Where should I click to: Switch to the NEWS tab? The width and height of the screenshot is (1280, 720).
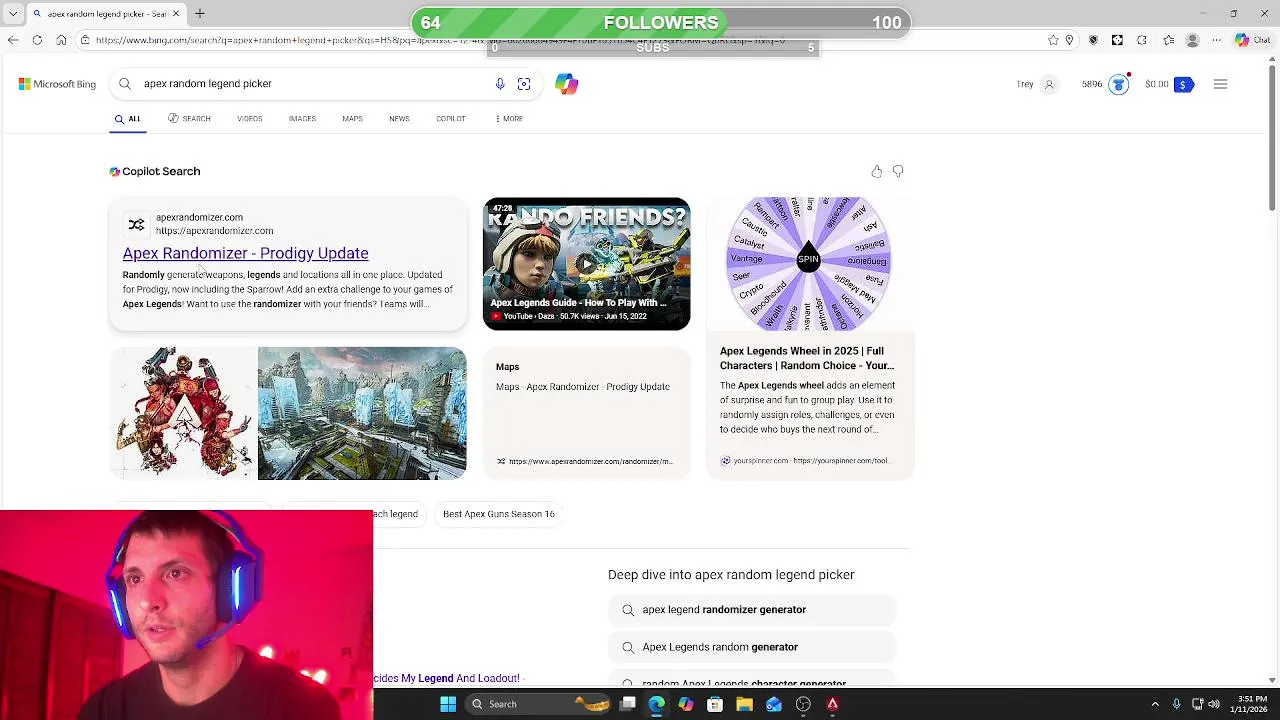[x=399, y=119]
